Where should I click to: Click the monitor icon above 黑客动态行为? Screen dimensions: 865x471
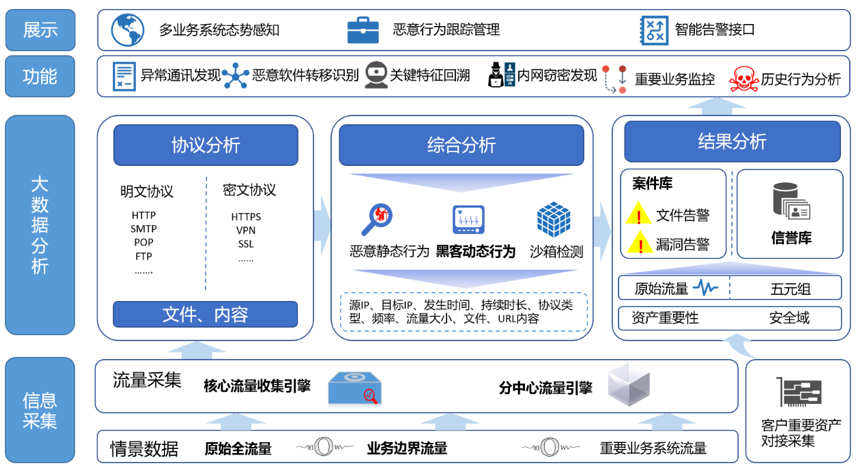tap(468, 220)
